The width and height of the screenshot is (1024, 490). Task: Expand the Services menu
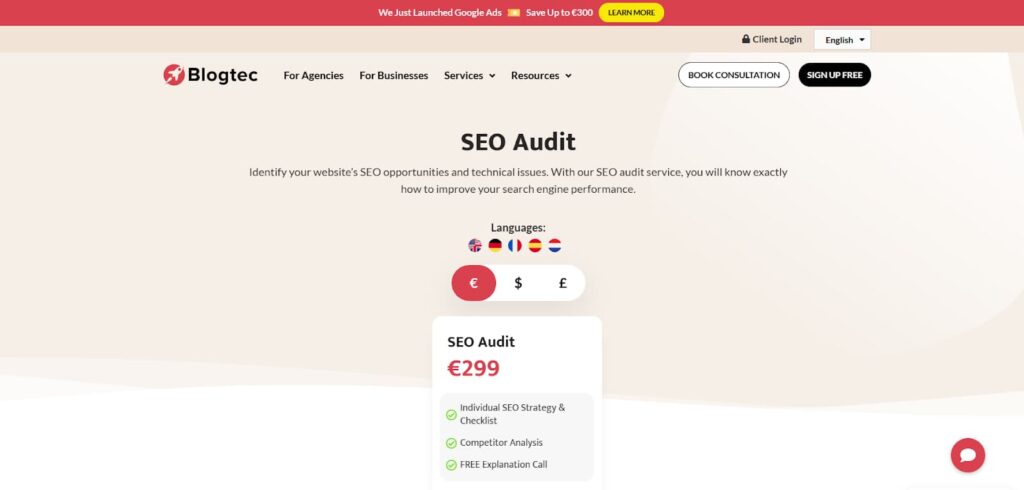point(470,76)
